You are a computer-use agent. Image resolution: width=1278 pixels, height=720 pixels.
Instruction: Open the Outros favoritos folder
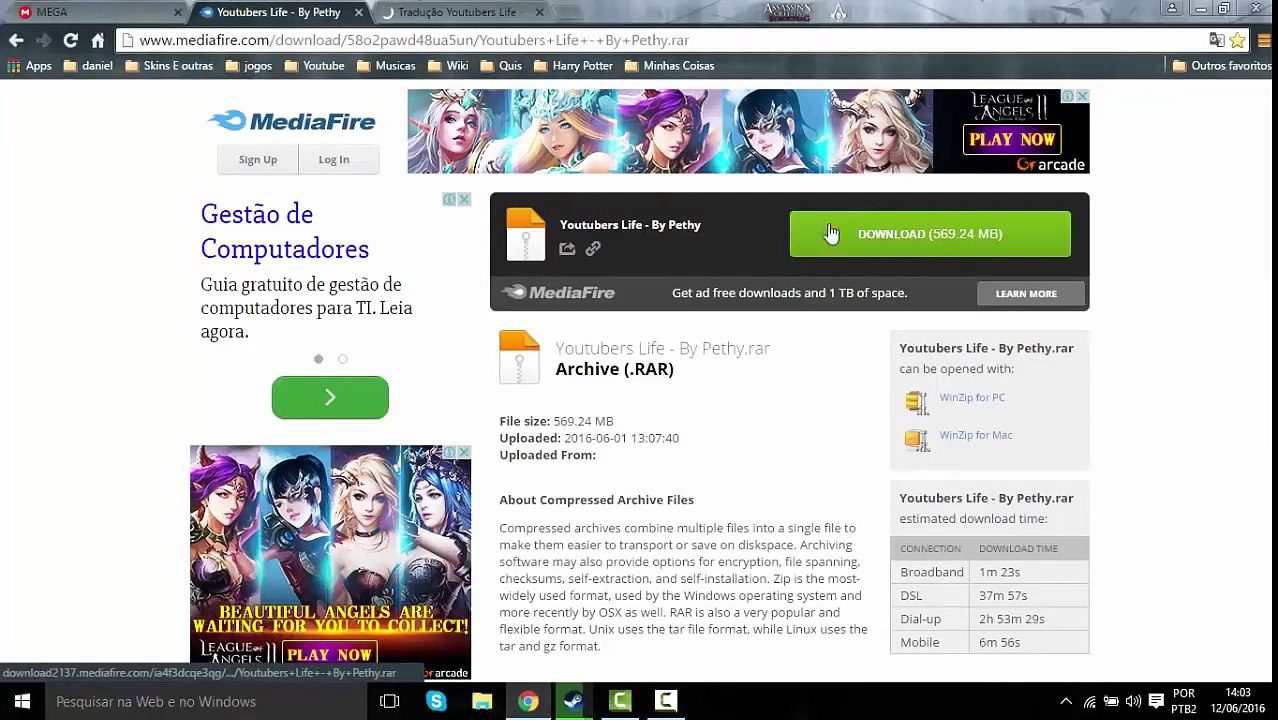pyautogui.click(x=1222, y=66)
